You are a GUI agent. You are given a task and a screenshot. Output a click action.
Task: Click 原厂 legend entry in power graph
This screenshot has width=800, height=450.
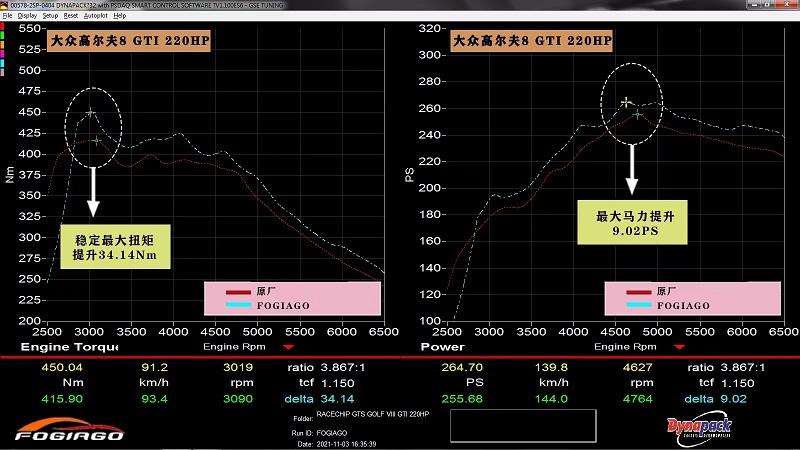coord(651,292)
